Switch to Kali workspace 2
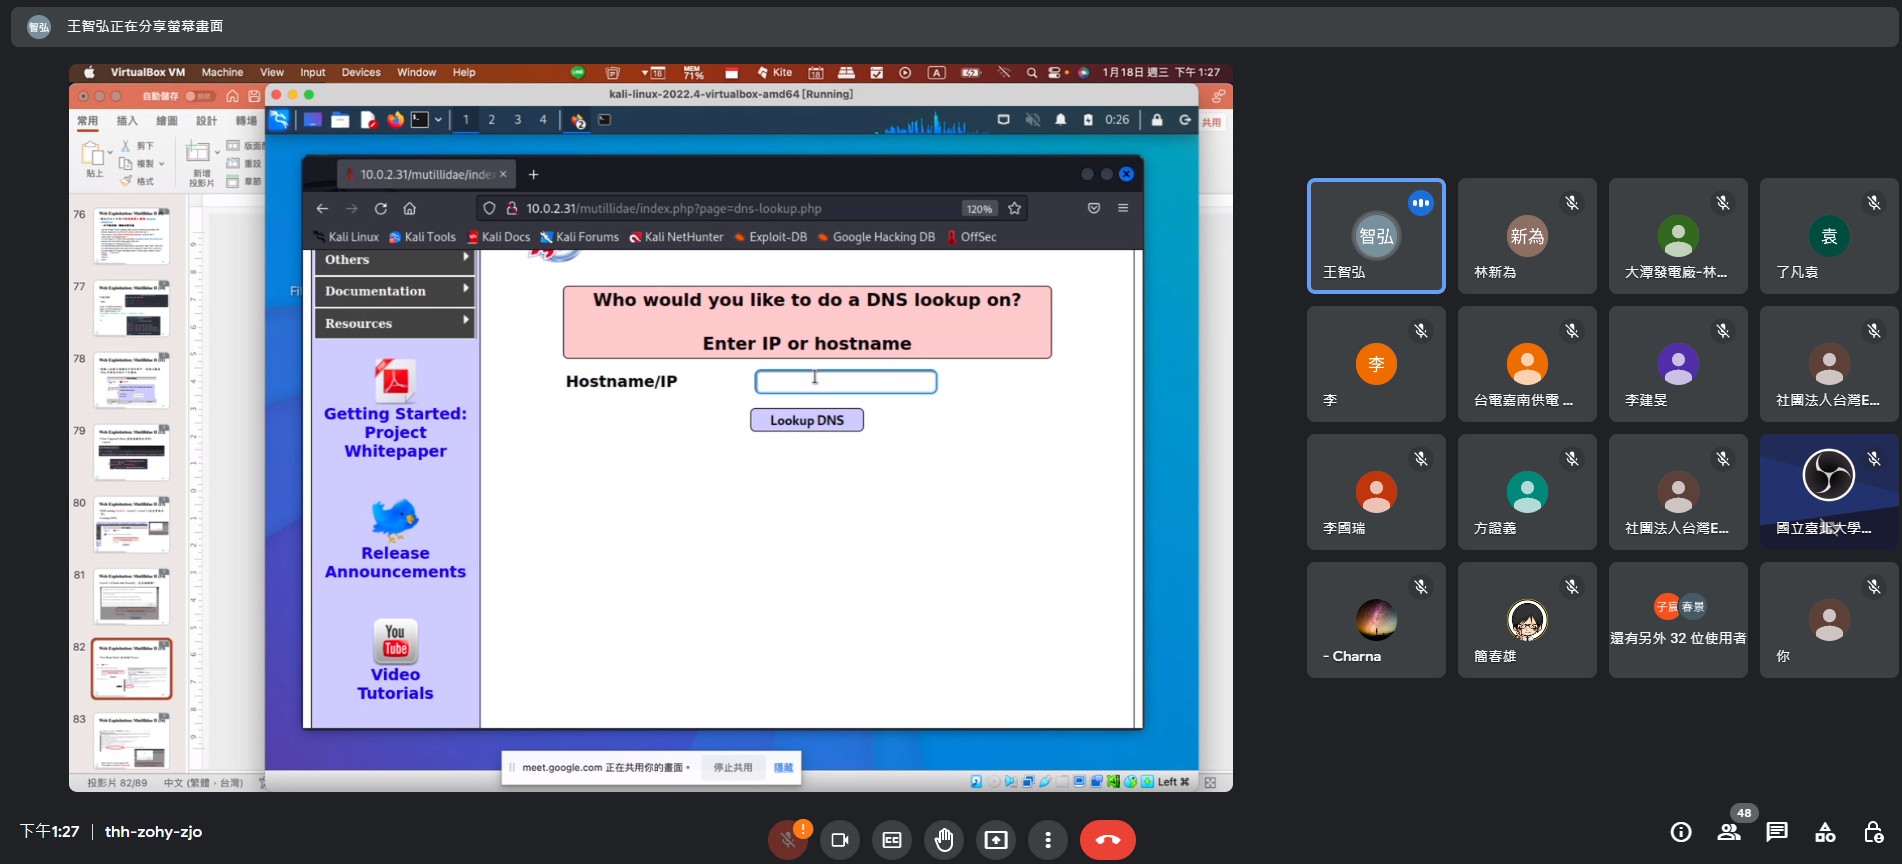 point(491,120)
